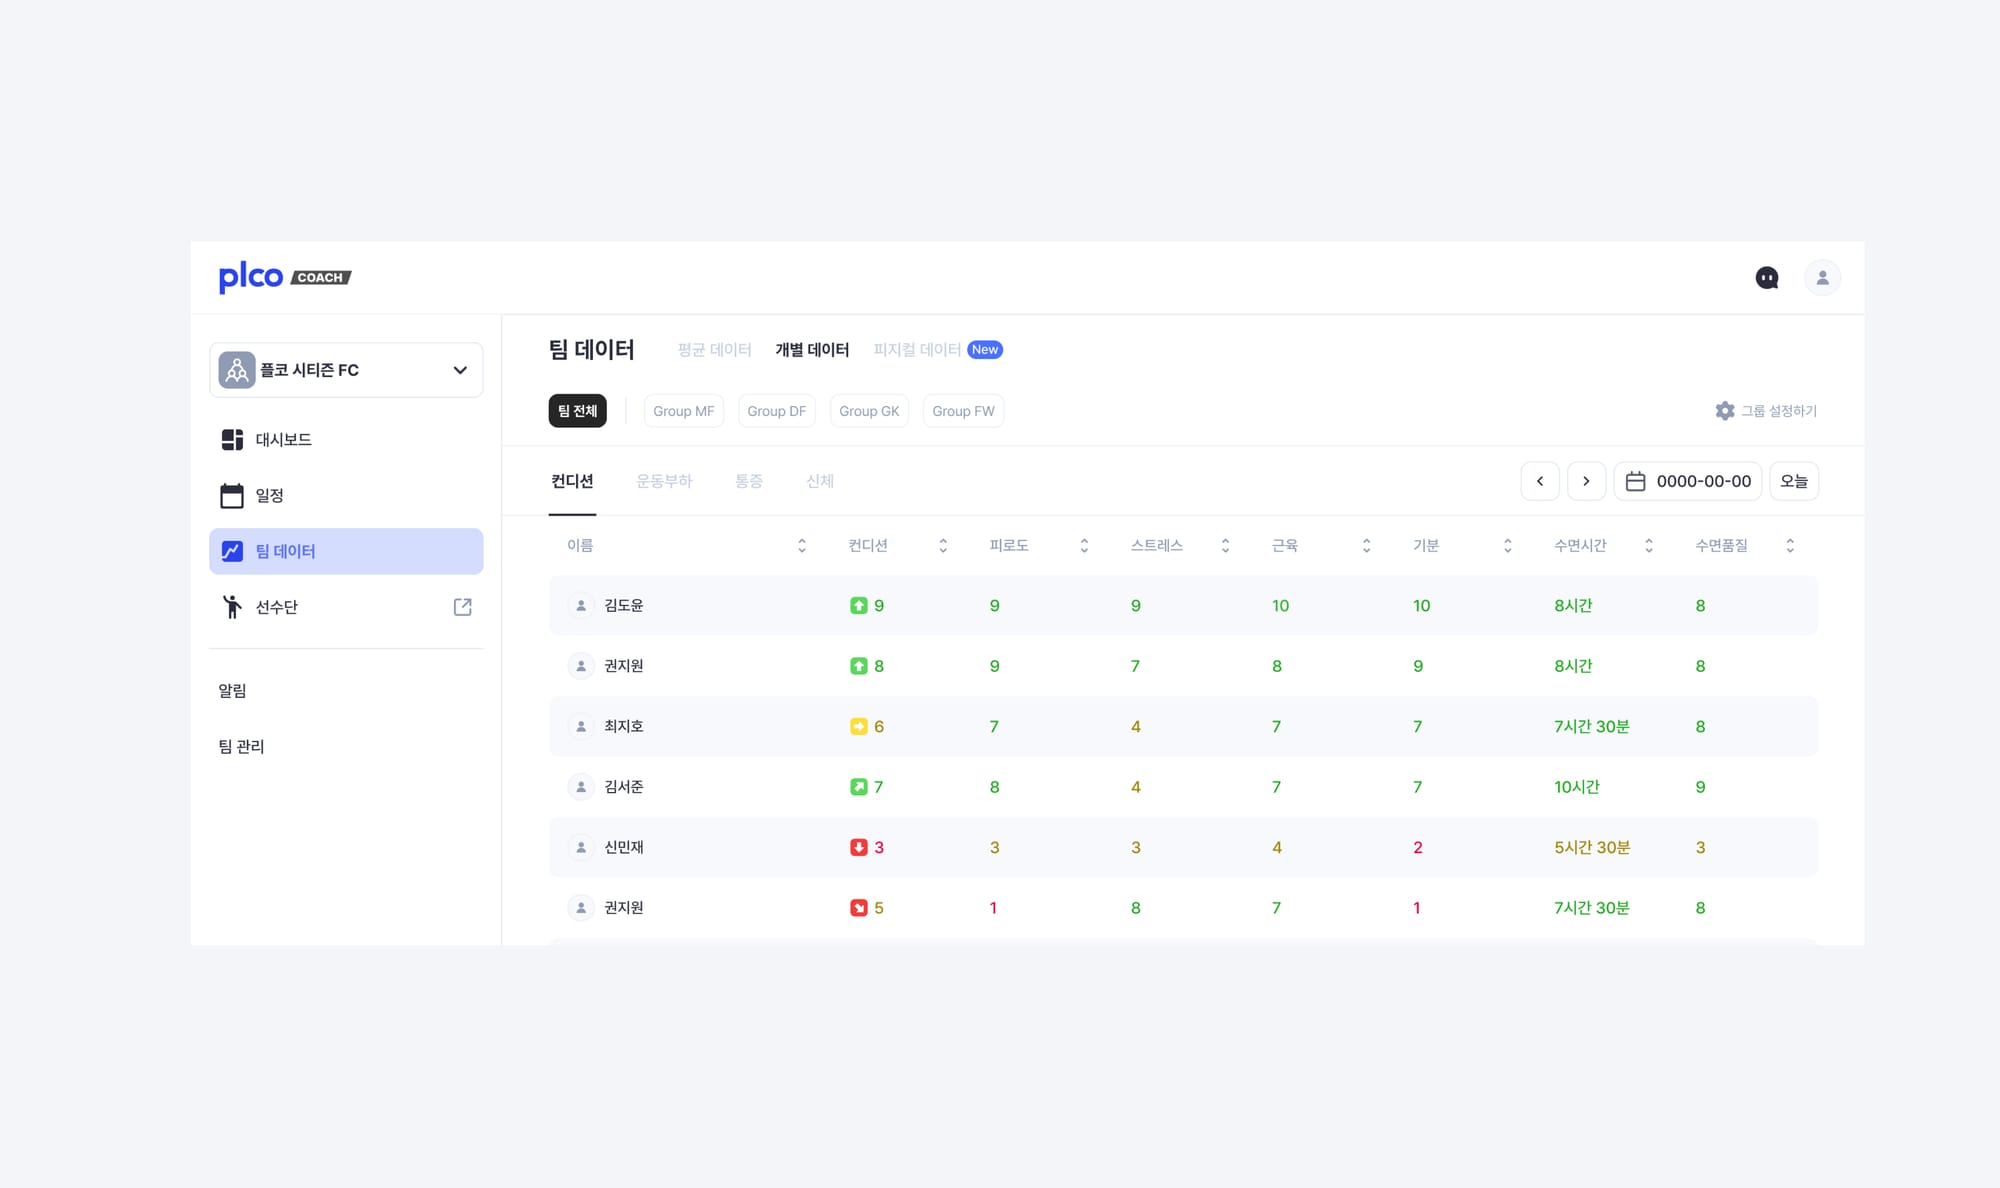Switch to the 운동부하 tab
This screenshot has width=2000, height=1188.
pos(664,481)
